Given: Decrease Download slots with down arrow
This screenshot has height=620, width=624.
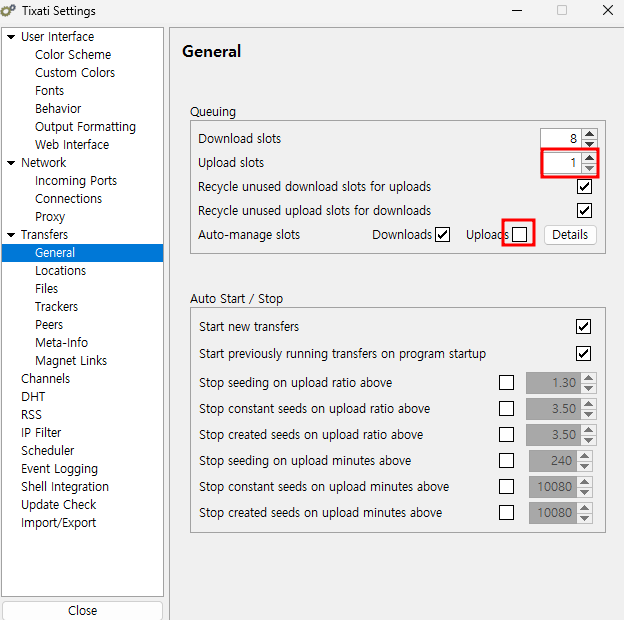Looking at the screenshot, I should [589, 144].
